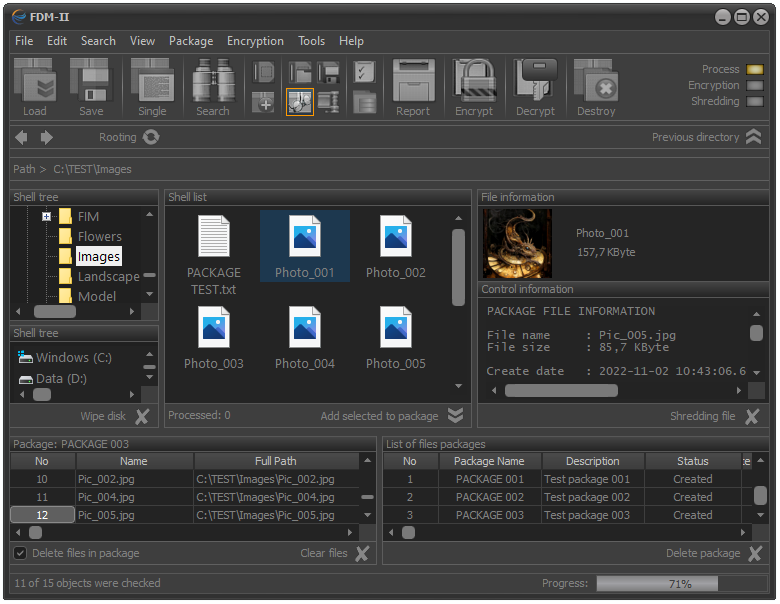Open the Edit menu
The width and height of the screenshot is (780, 604).
pyautogui.click(x=57, y=41)
